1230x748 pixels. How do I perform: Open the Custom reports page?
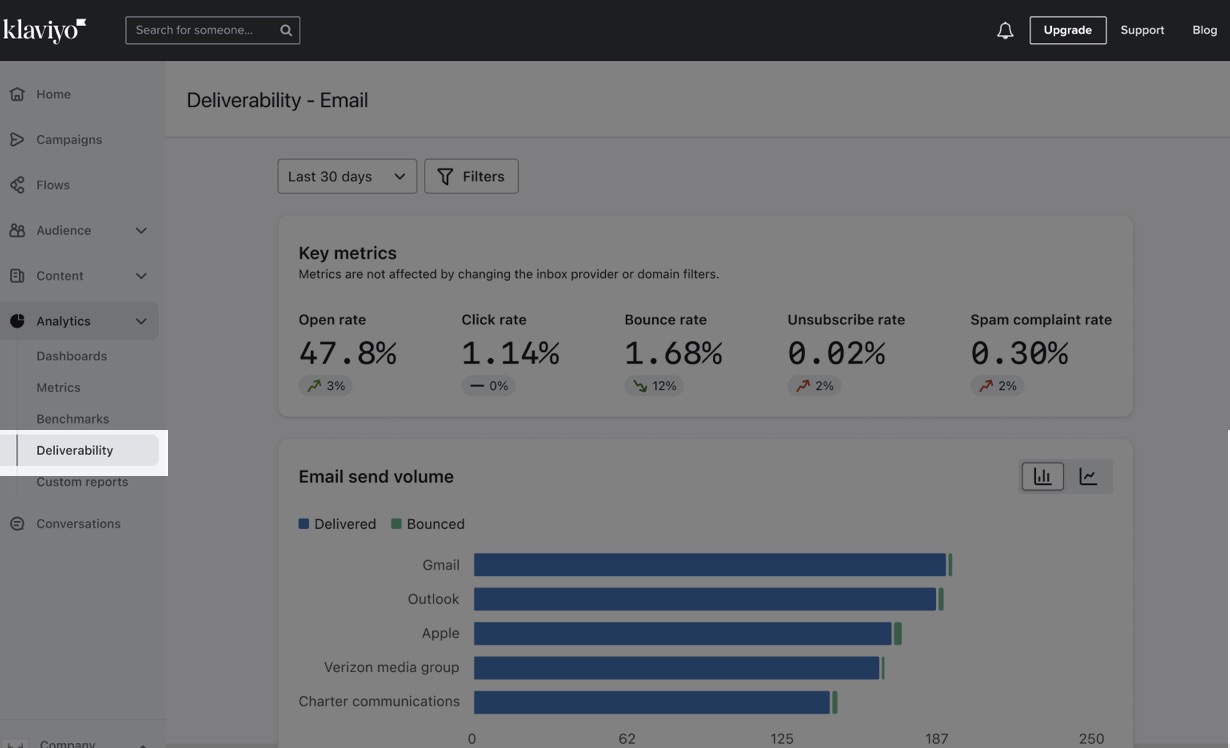click(82, 481)
